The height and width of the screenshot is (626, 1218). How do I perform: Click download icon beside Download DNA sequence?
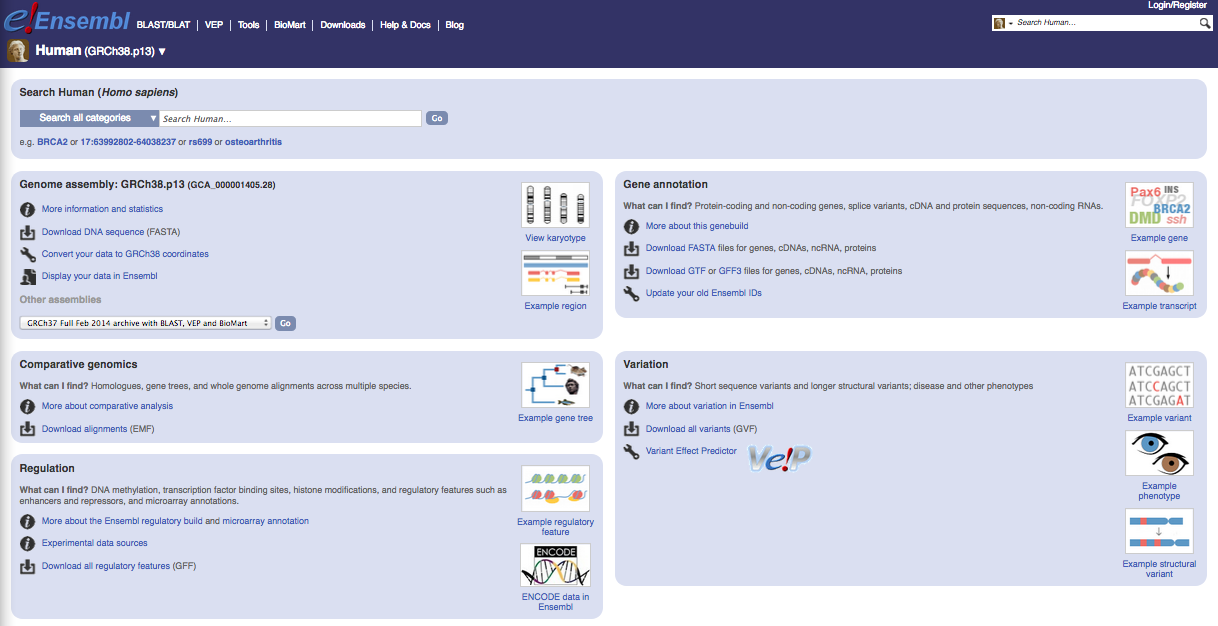[28, 232]
